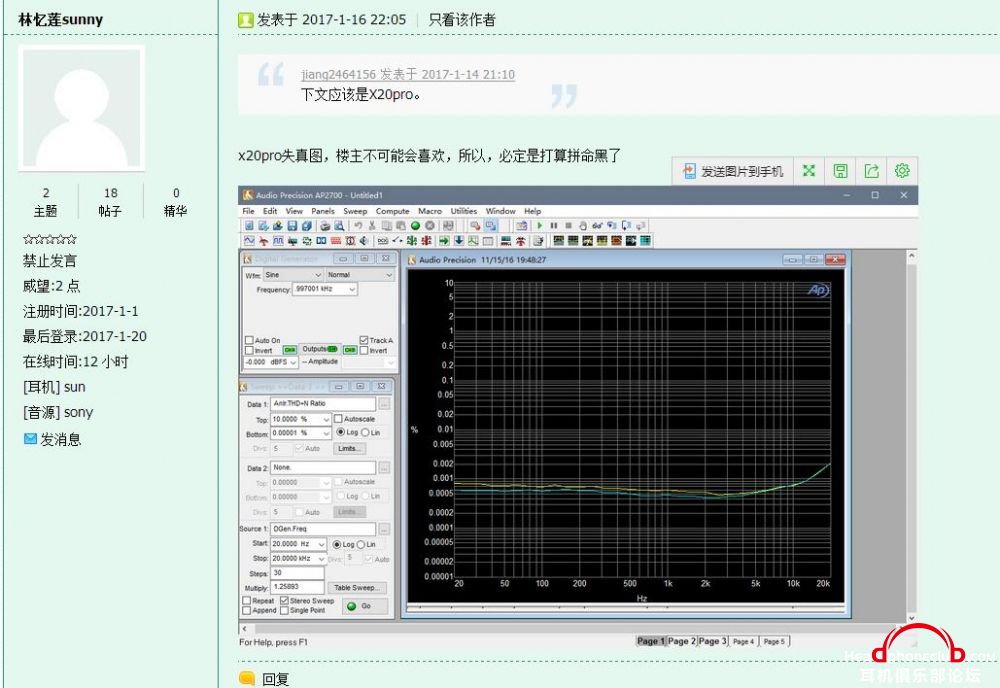The width and height of the screenshot is (1000, 688).
Task: Switch to the Page 3 tab
Action: [712, 641]
